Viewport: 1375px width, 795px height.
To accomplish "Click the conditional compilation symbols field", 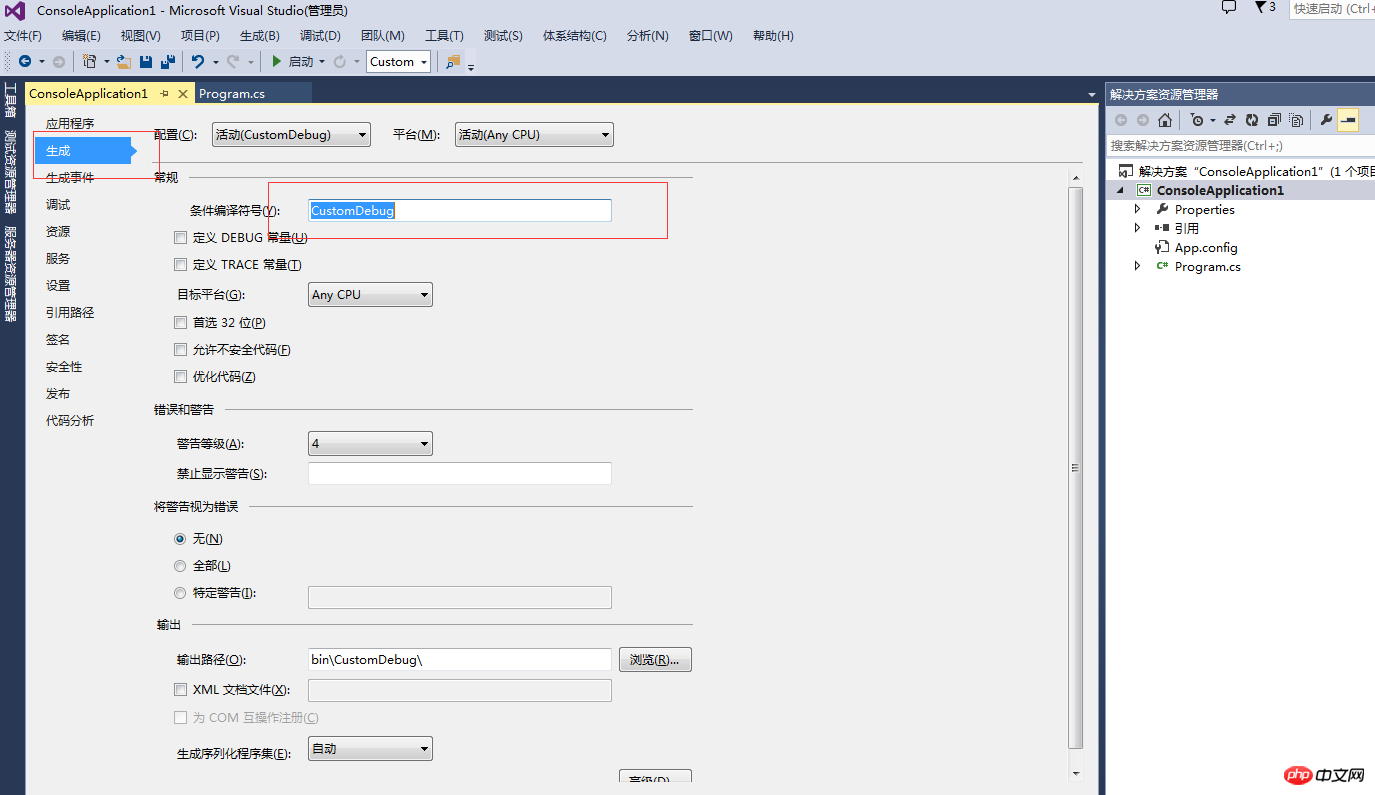I will (x=460, y=211).
